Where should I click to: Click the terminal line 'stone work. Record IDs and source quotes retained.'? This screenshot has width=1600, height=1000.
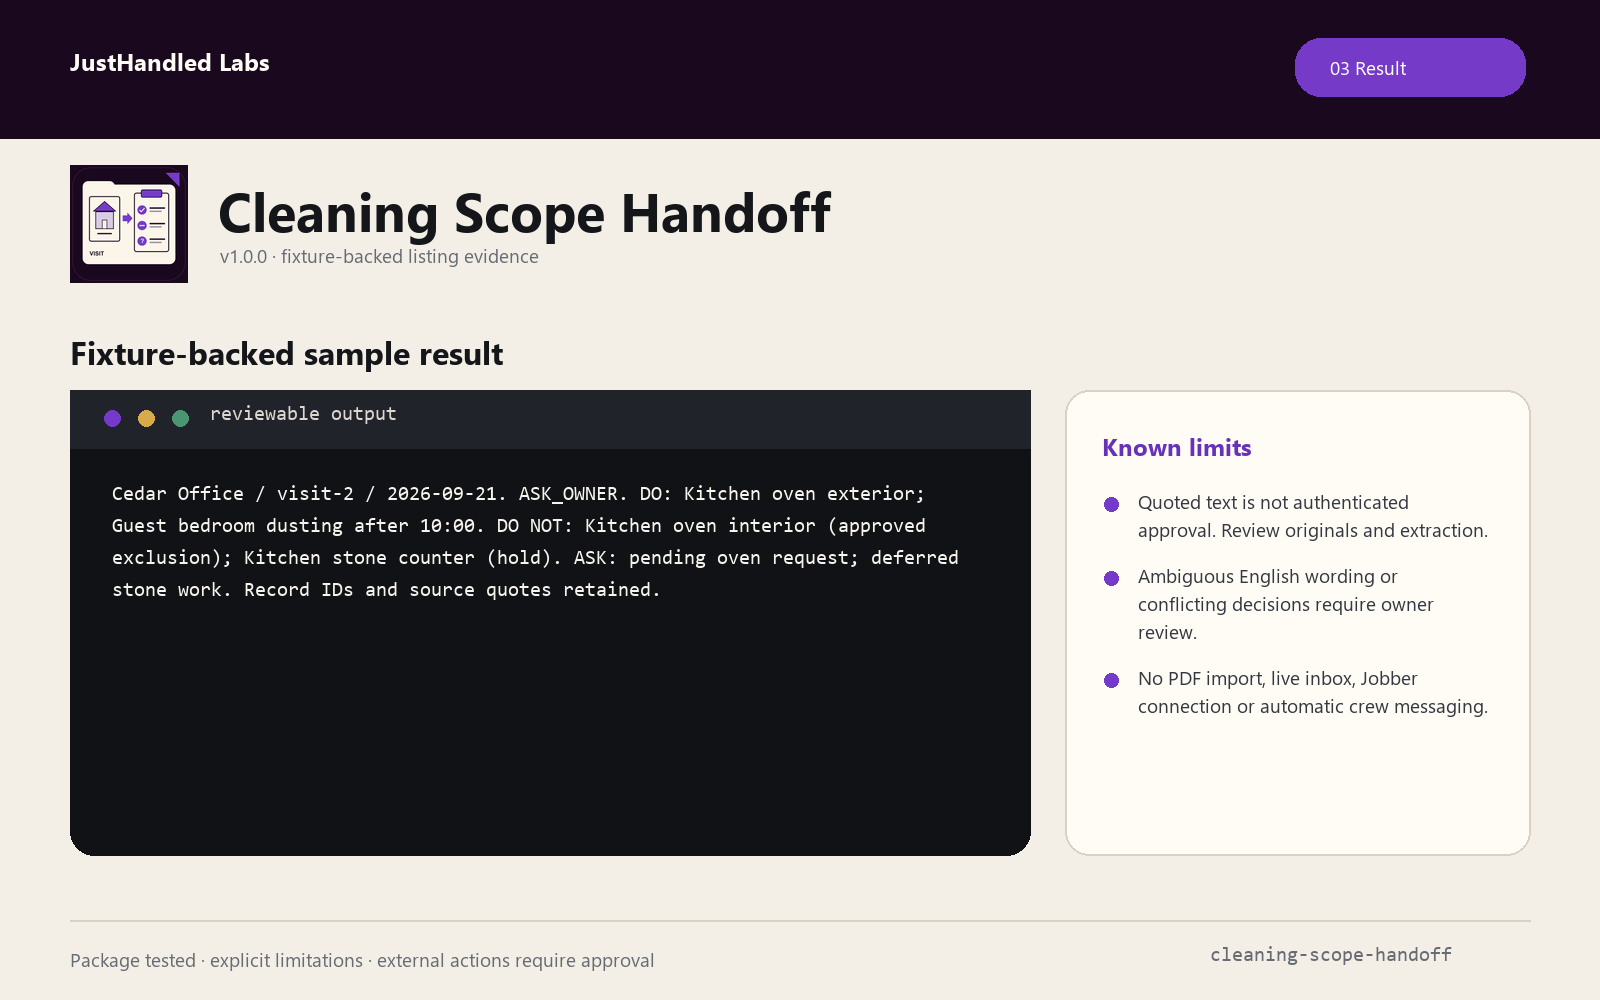386,590
